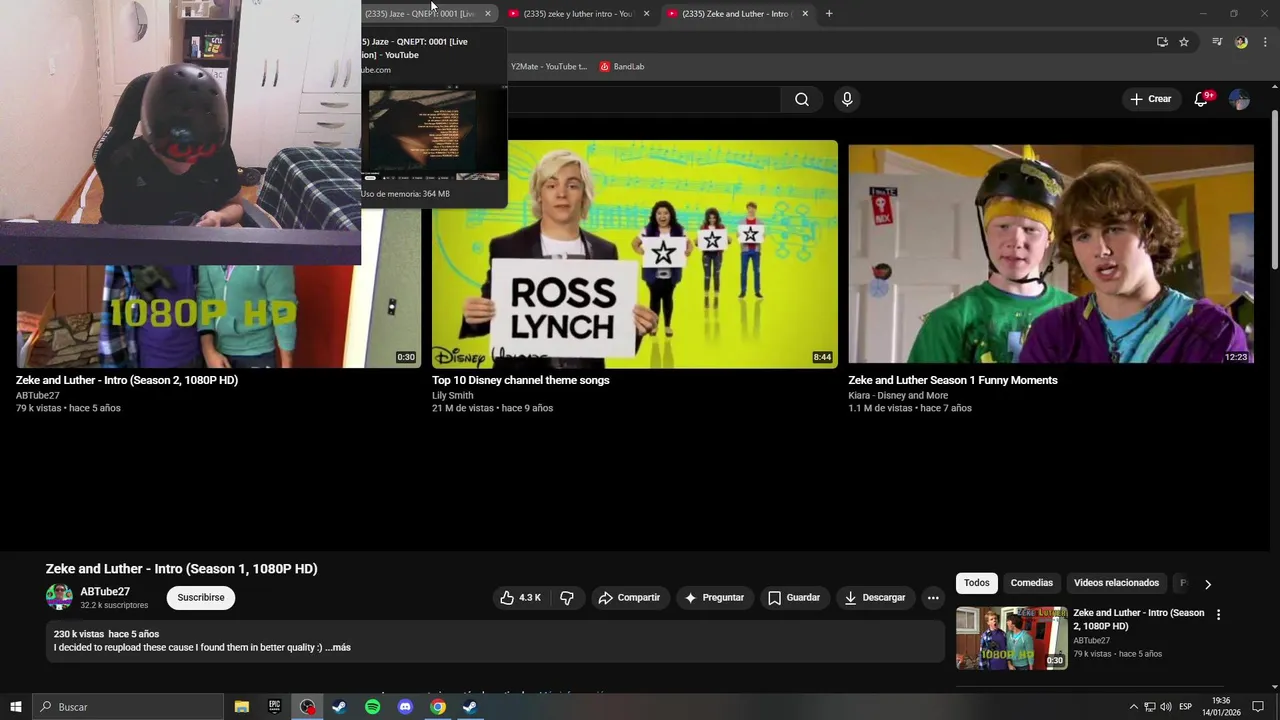
Task: Dislike the video with thumbs down
Action: tap(567, 598)
